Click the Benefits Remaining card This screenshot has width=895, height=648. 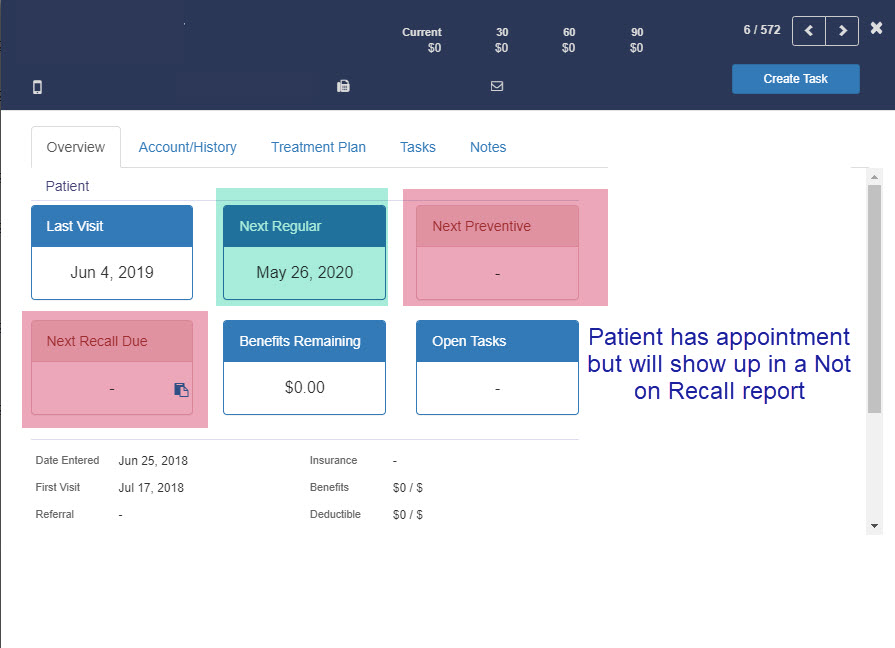tap(304, 365)
